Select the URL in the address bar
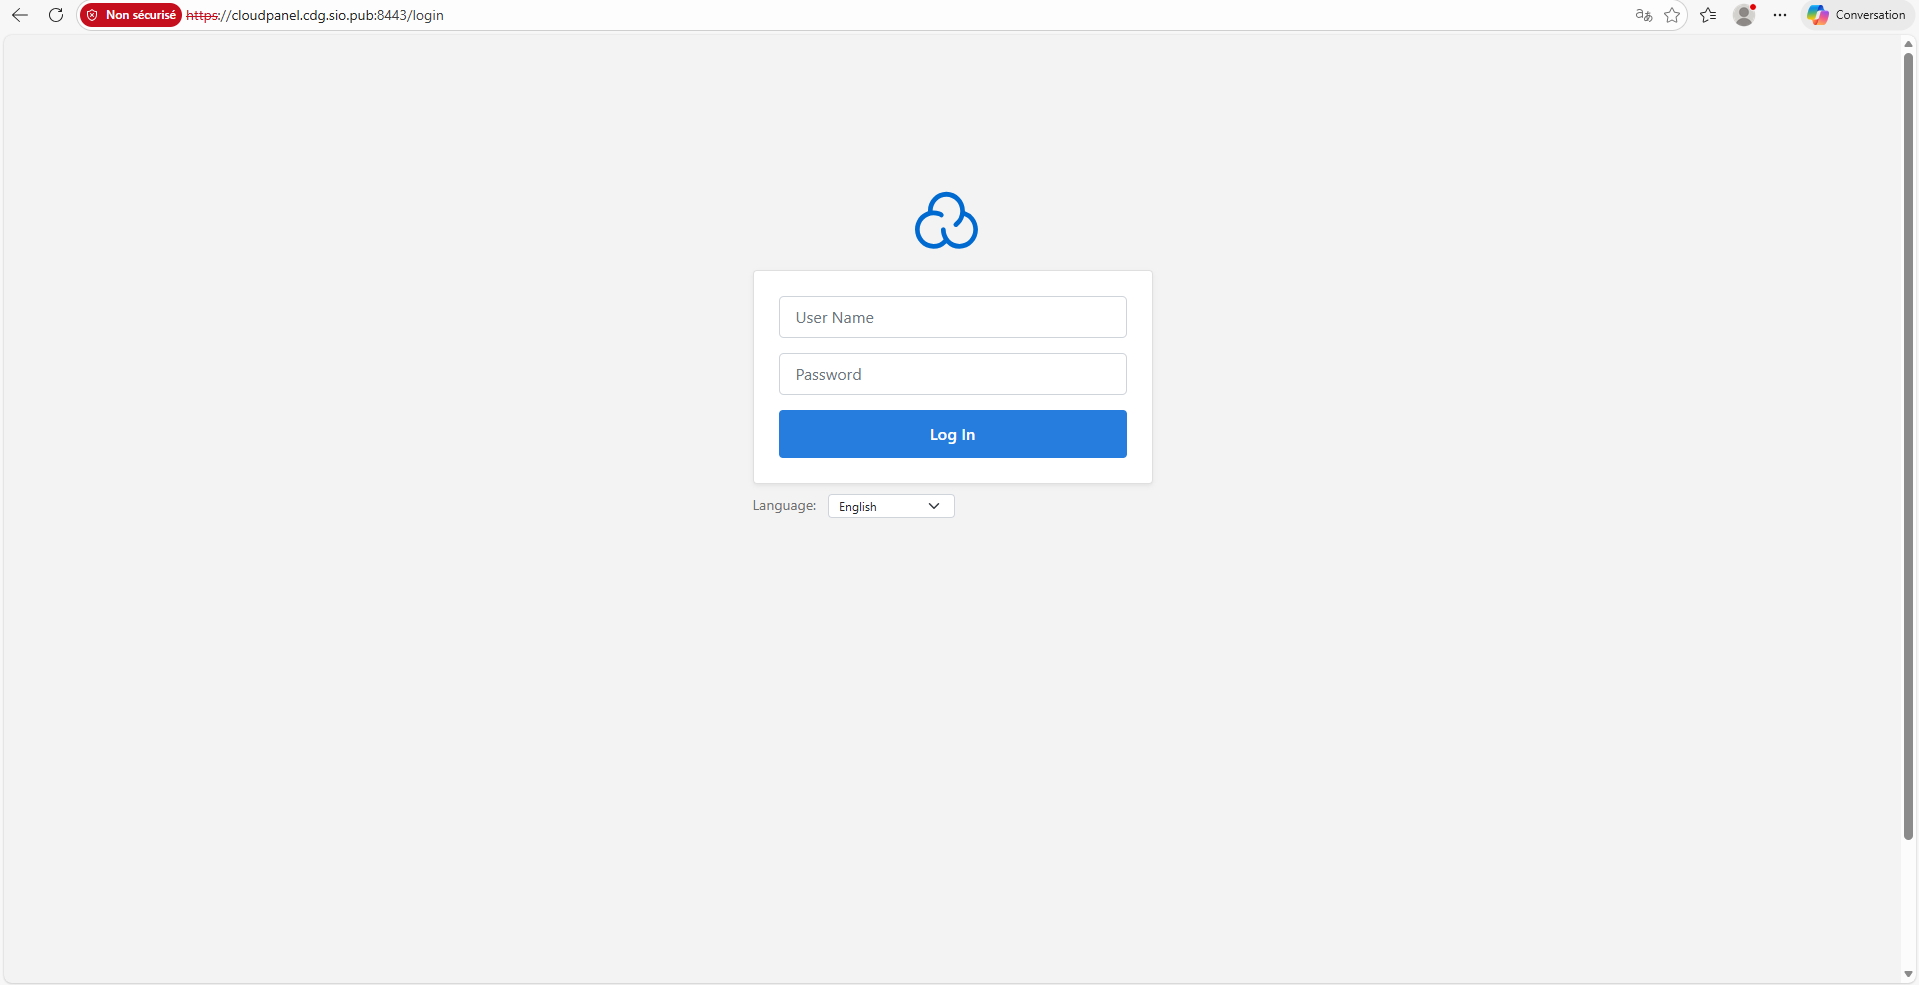 (x=314, y=15)
